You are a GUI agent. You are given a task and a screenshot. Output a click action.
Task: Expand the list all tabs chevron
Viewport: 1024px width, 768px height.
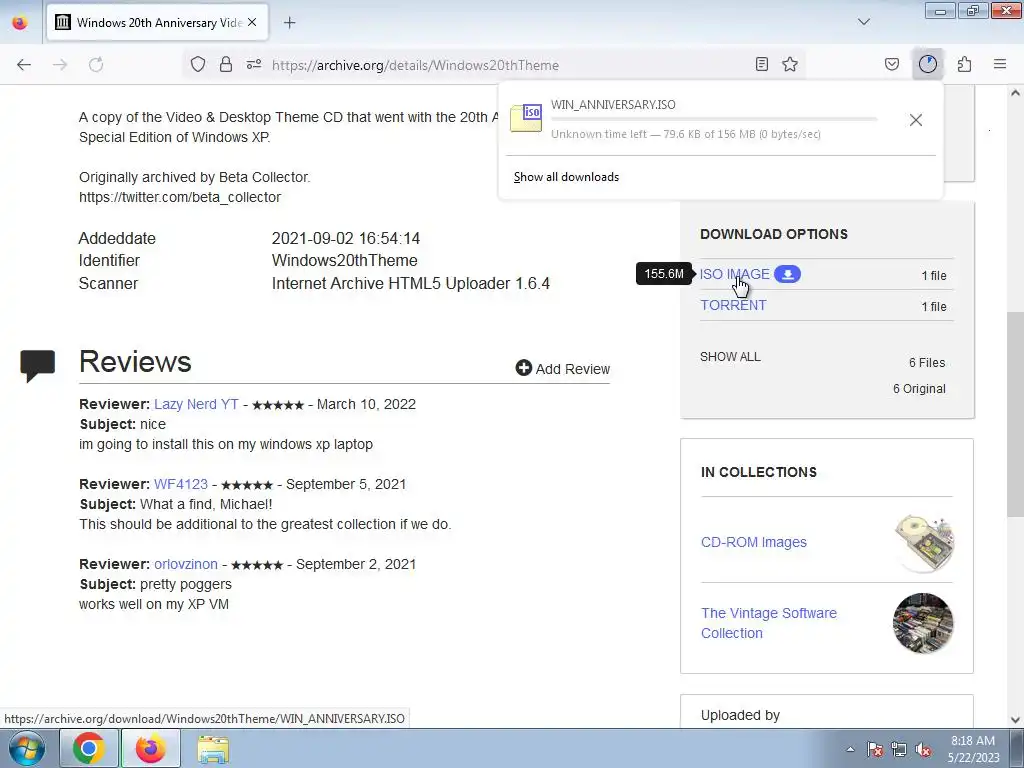click(863, 22)
